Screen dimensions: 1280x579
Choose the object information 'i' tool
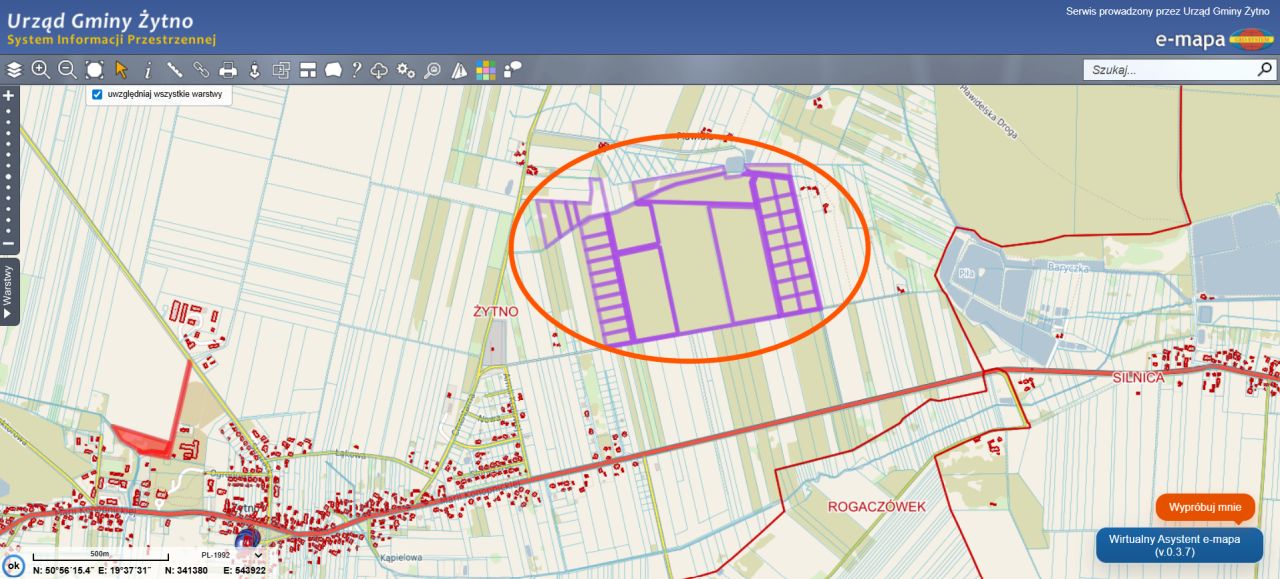148,70
